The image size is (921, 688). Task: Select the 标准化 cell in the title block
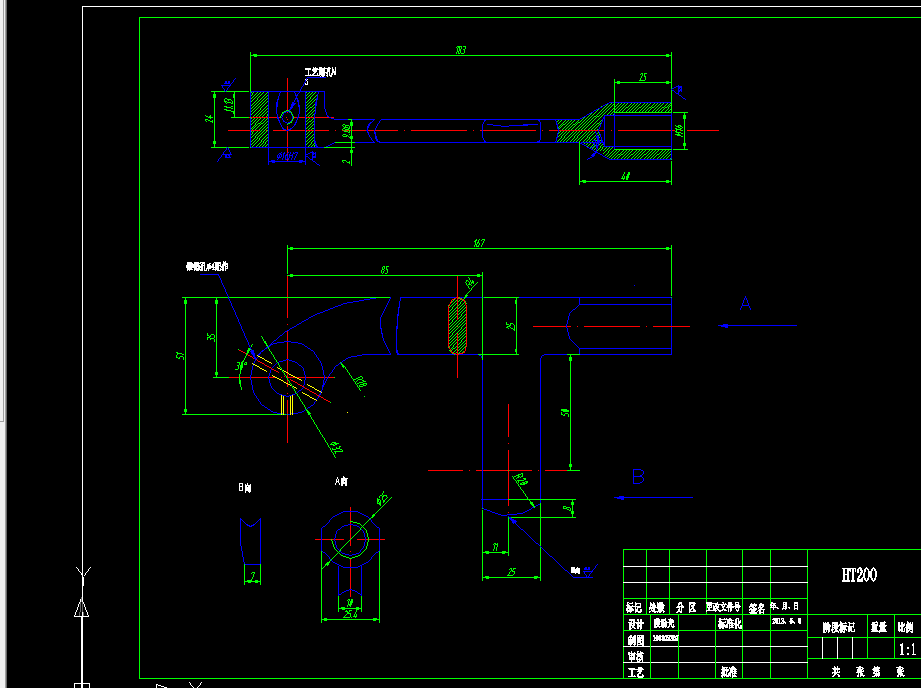[x=729, y=624]
